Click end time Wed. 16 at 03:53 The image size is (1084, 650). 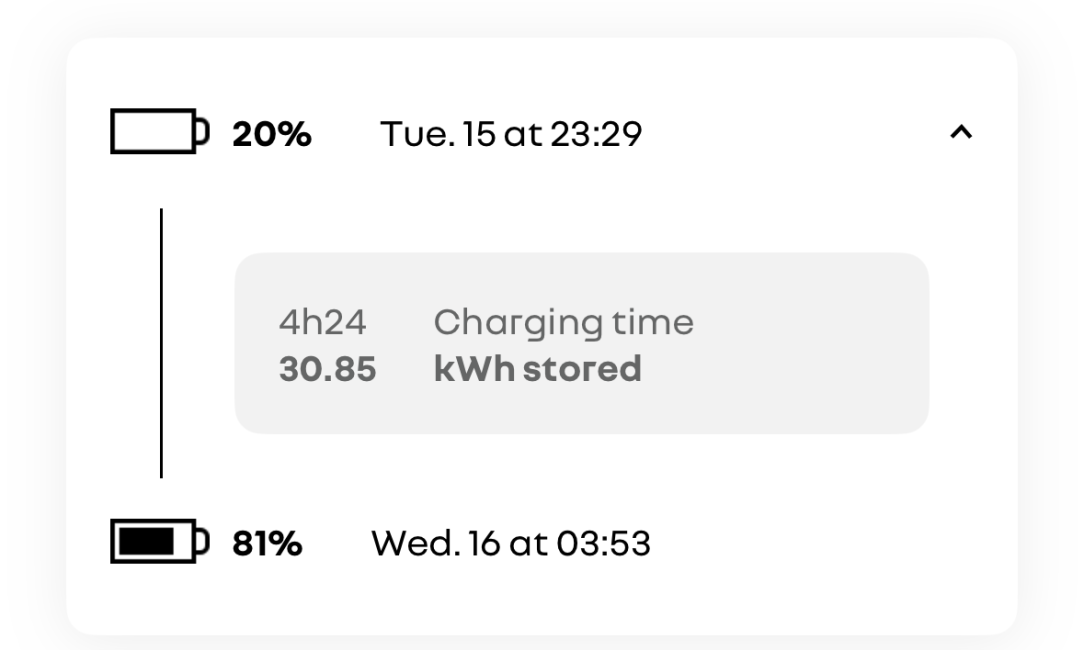pyautogui.click(x=511, y=544)
